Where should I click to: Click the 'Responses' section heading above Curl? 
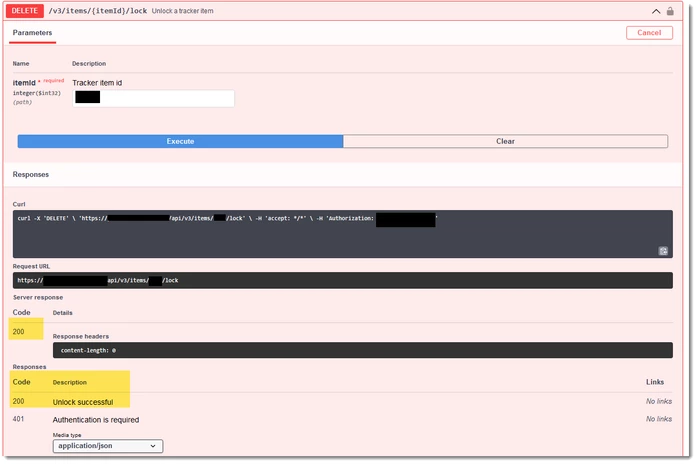coord(31,174)
